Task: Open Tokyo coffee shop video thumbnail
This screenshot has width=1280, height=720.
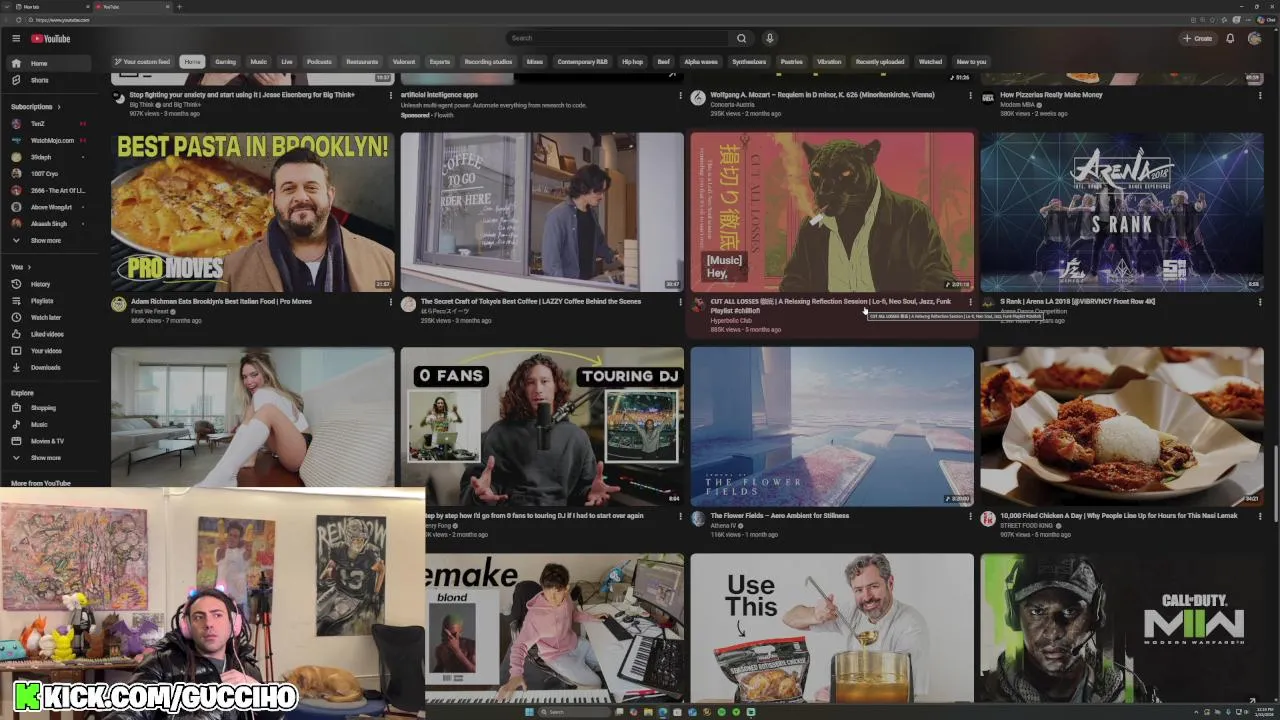Action: tap(542, 212)
